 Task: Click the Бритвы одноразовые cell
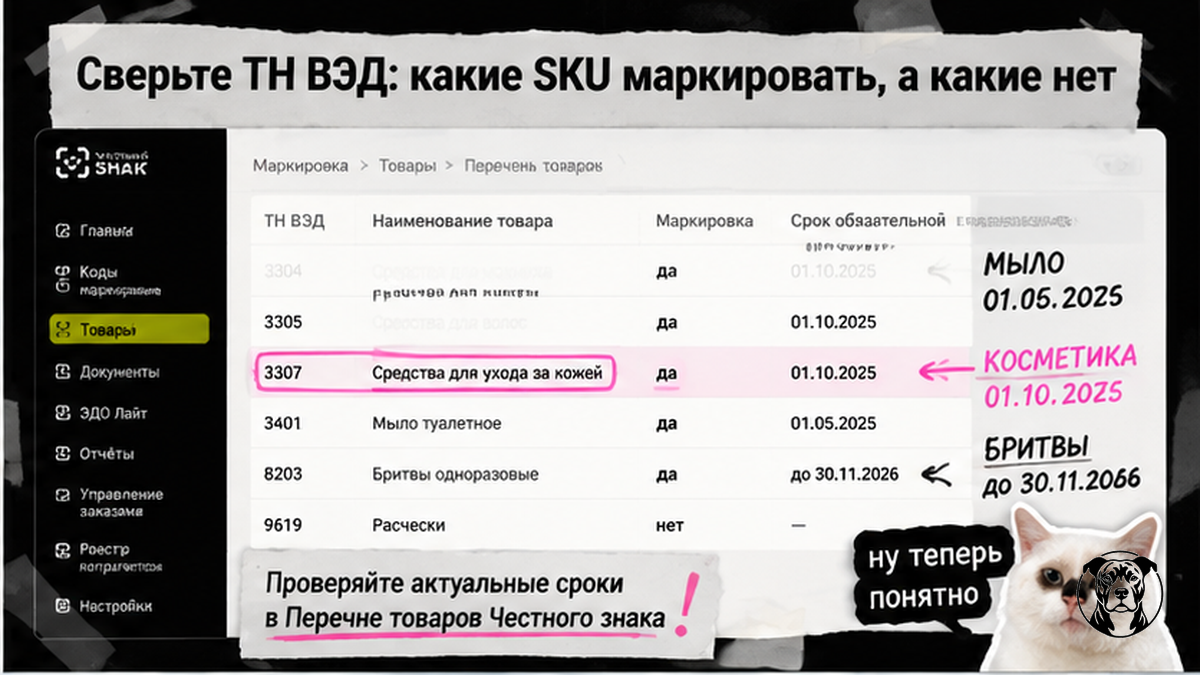(x=455, y=474)
